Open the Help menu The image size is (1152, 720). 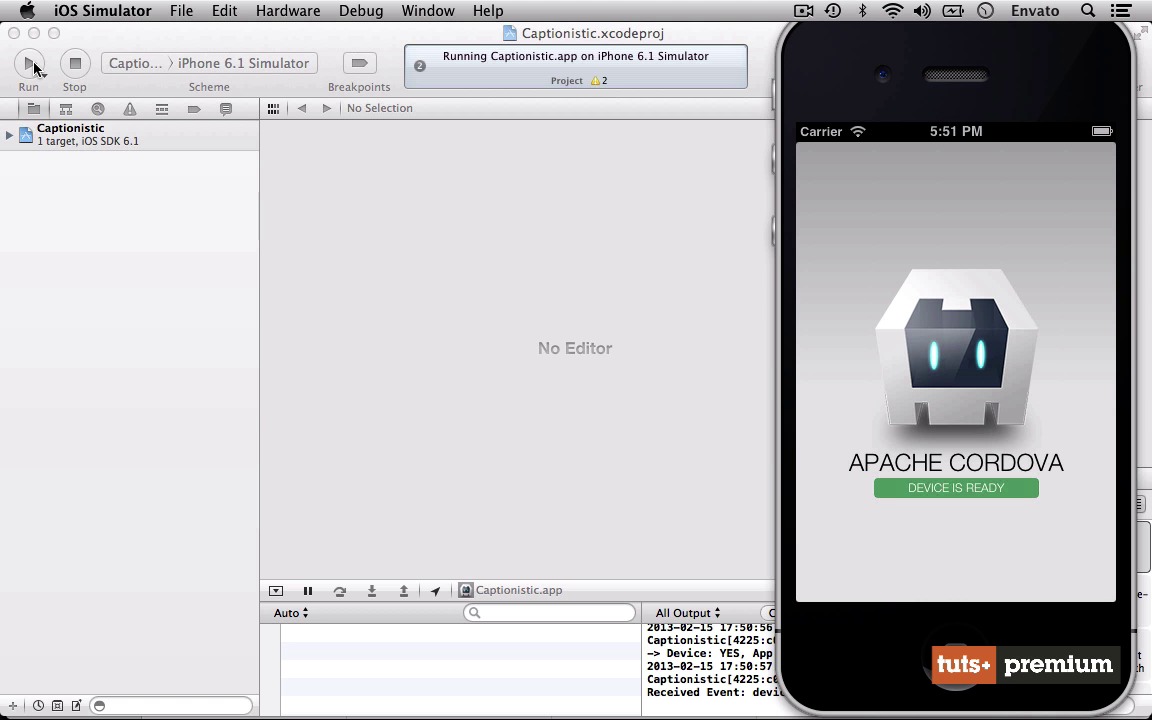tap(488, 11)
